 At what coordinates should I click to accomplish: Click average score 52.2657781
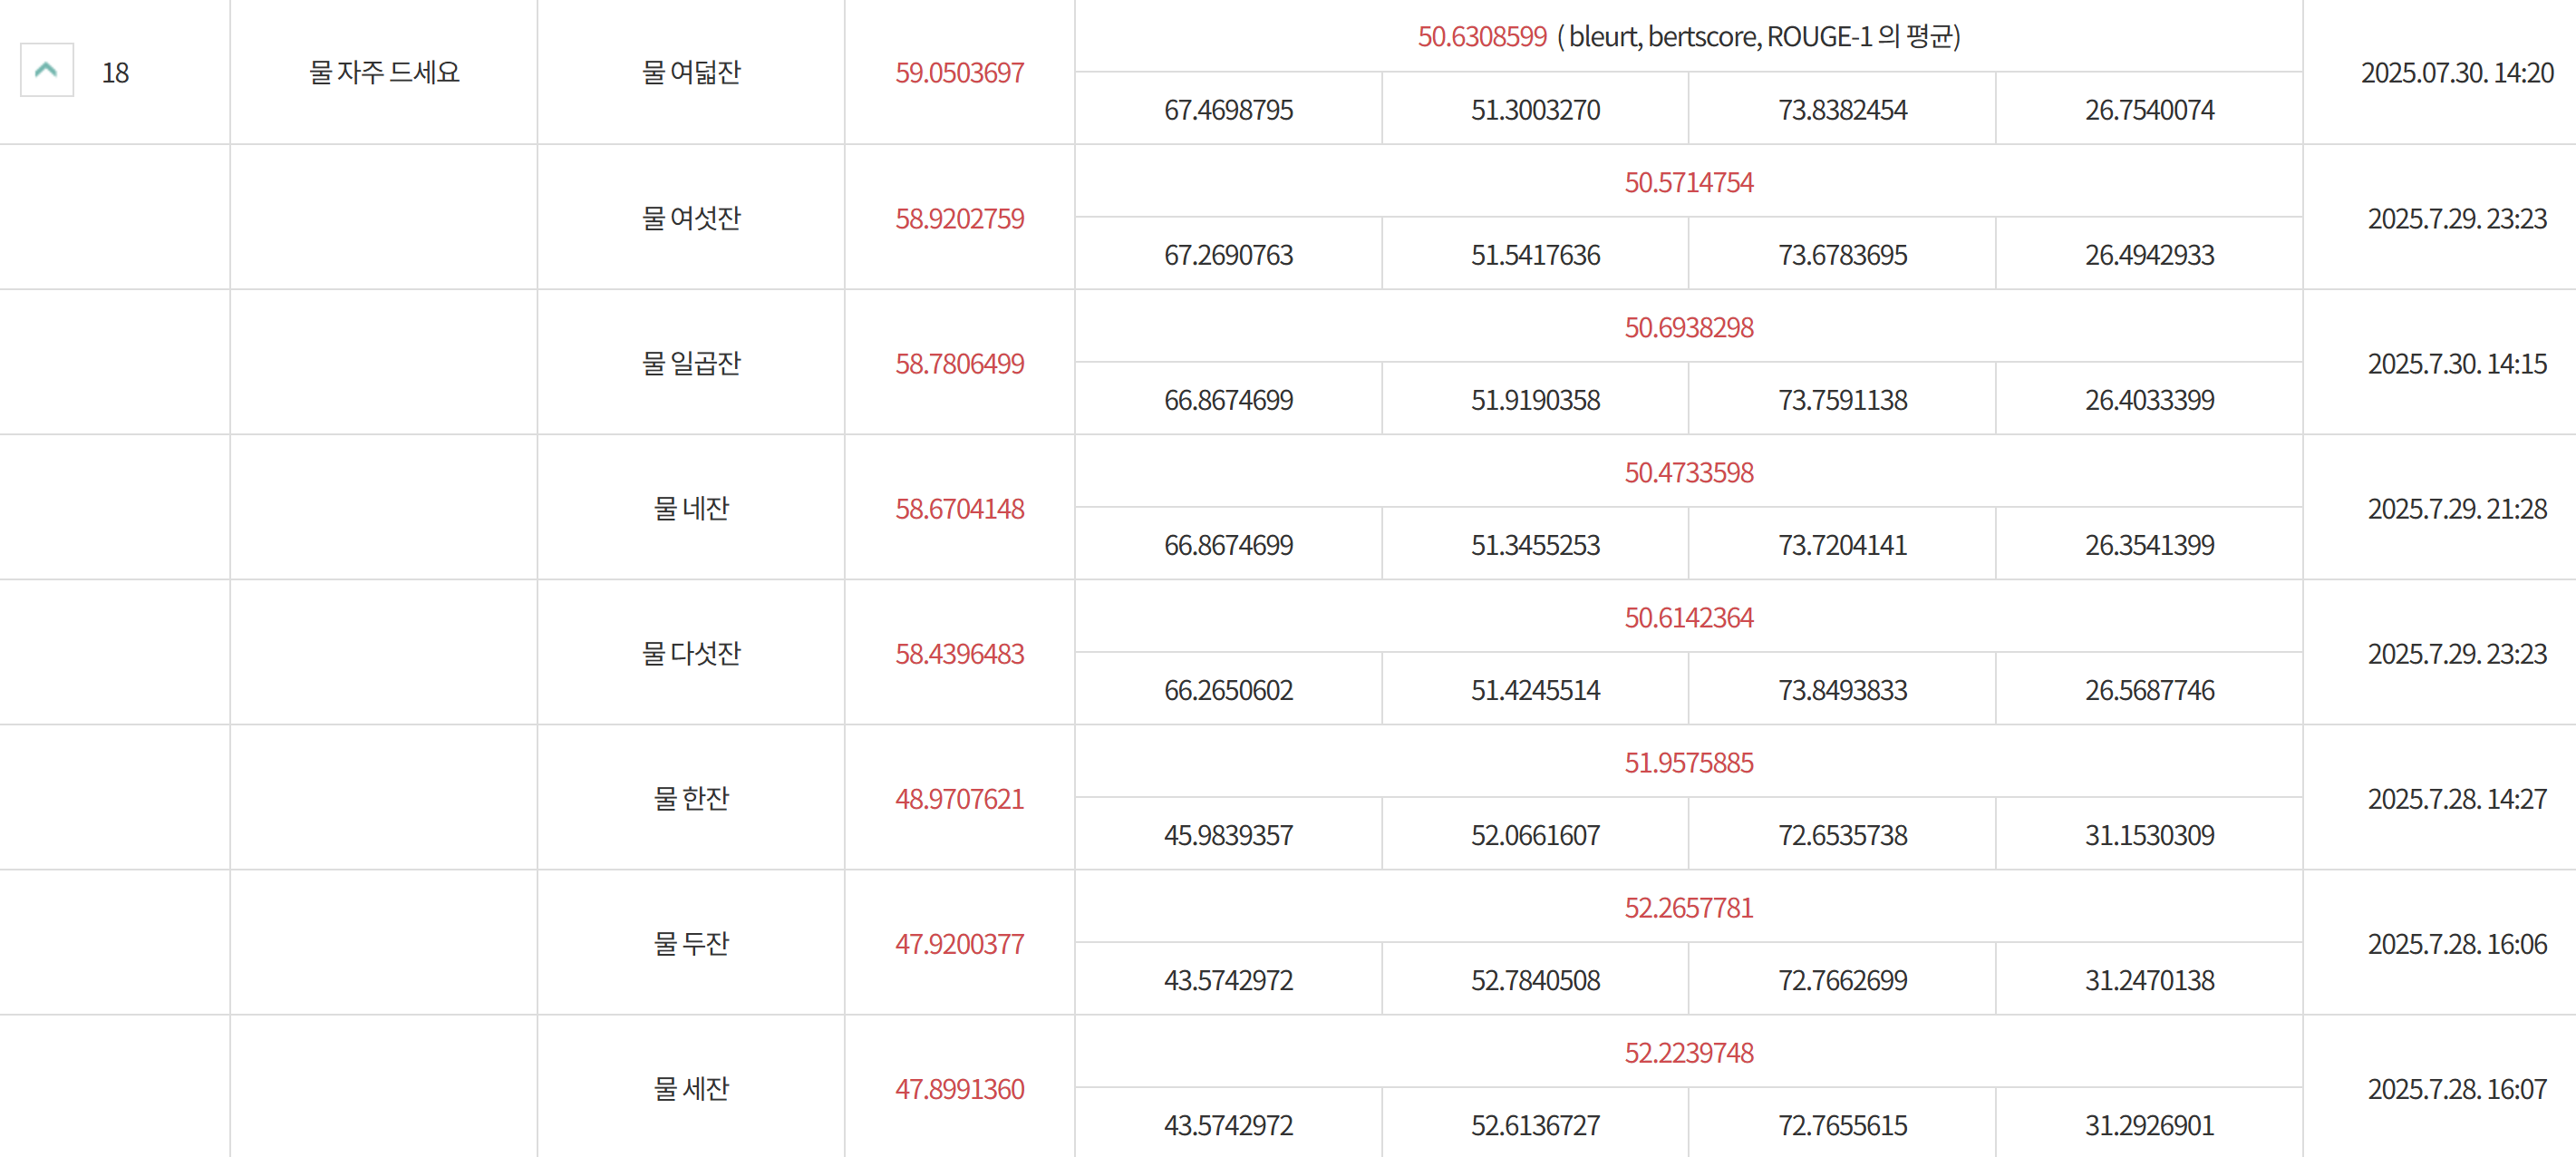(x=1689, y=907)
